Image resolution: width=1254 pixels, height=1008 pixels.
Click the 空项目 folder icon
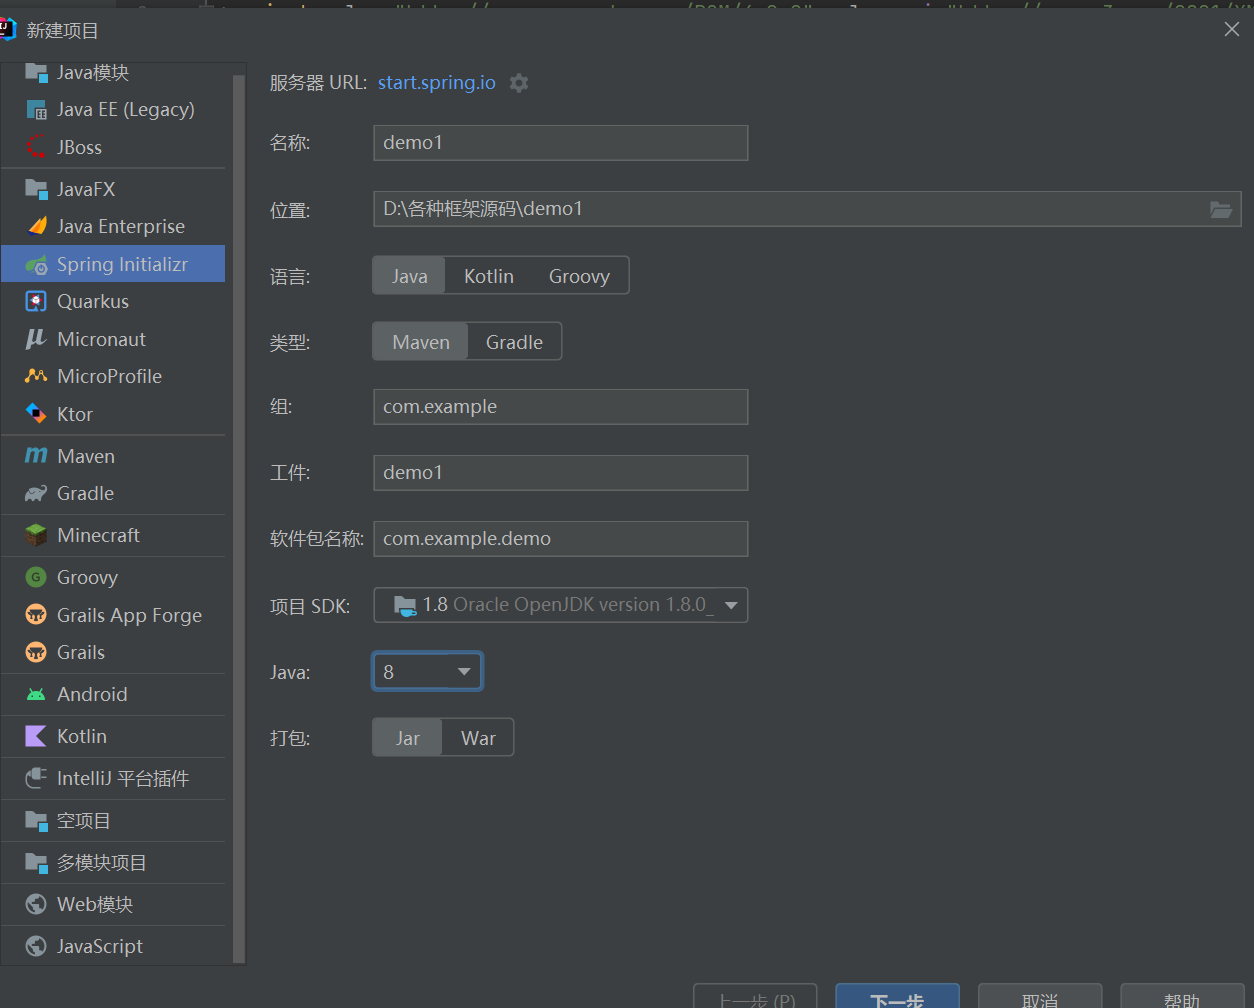pos(37,820)
